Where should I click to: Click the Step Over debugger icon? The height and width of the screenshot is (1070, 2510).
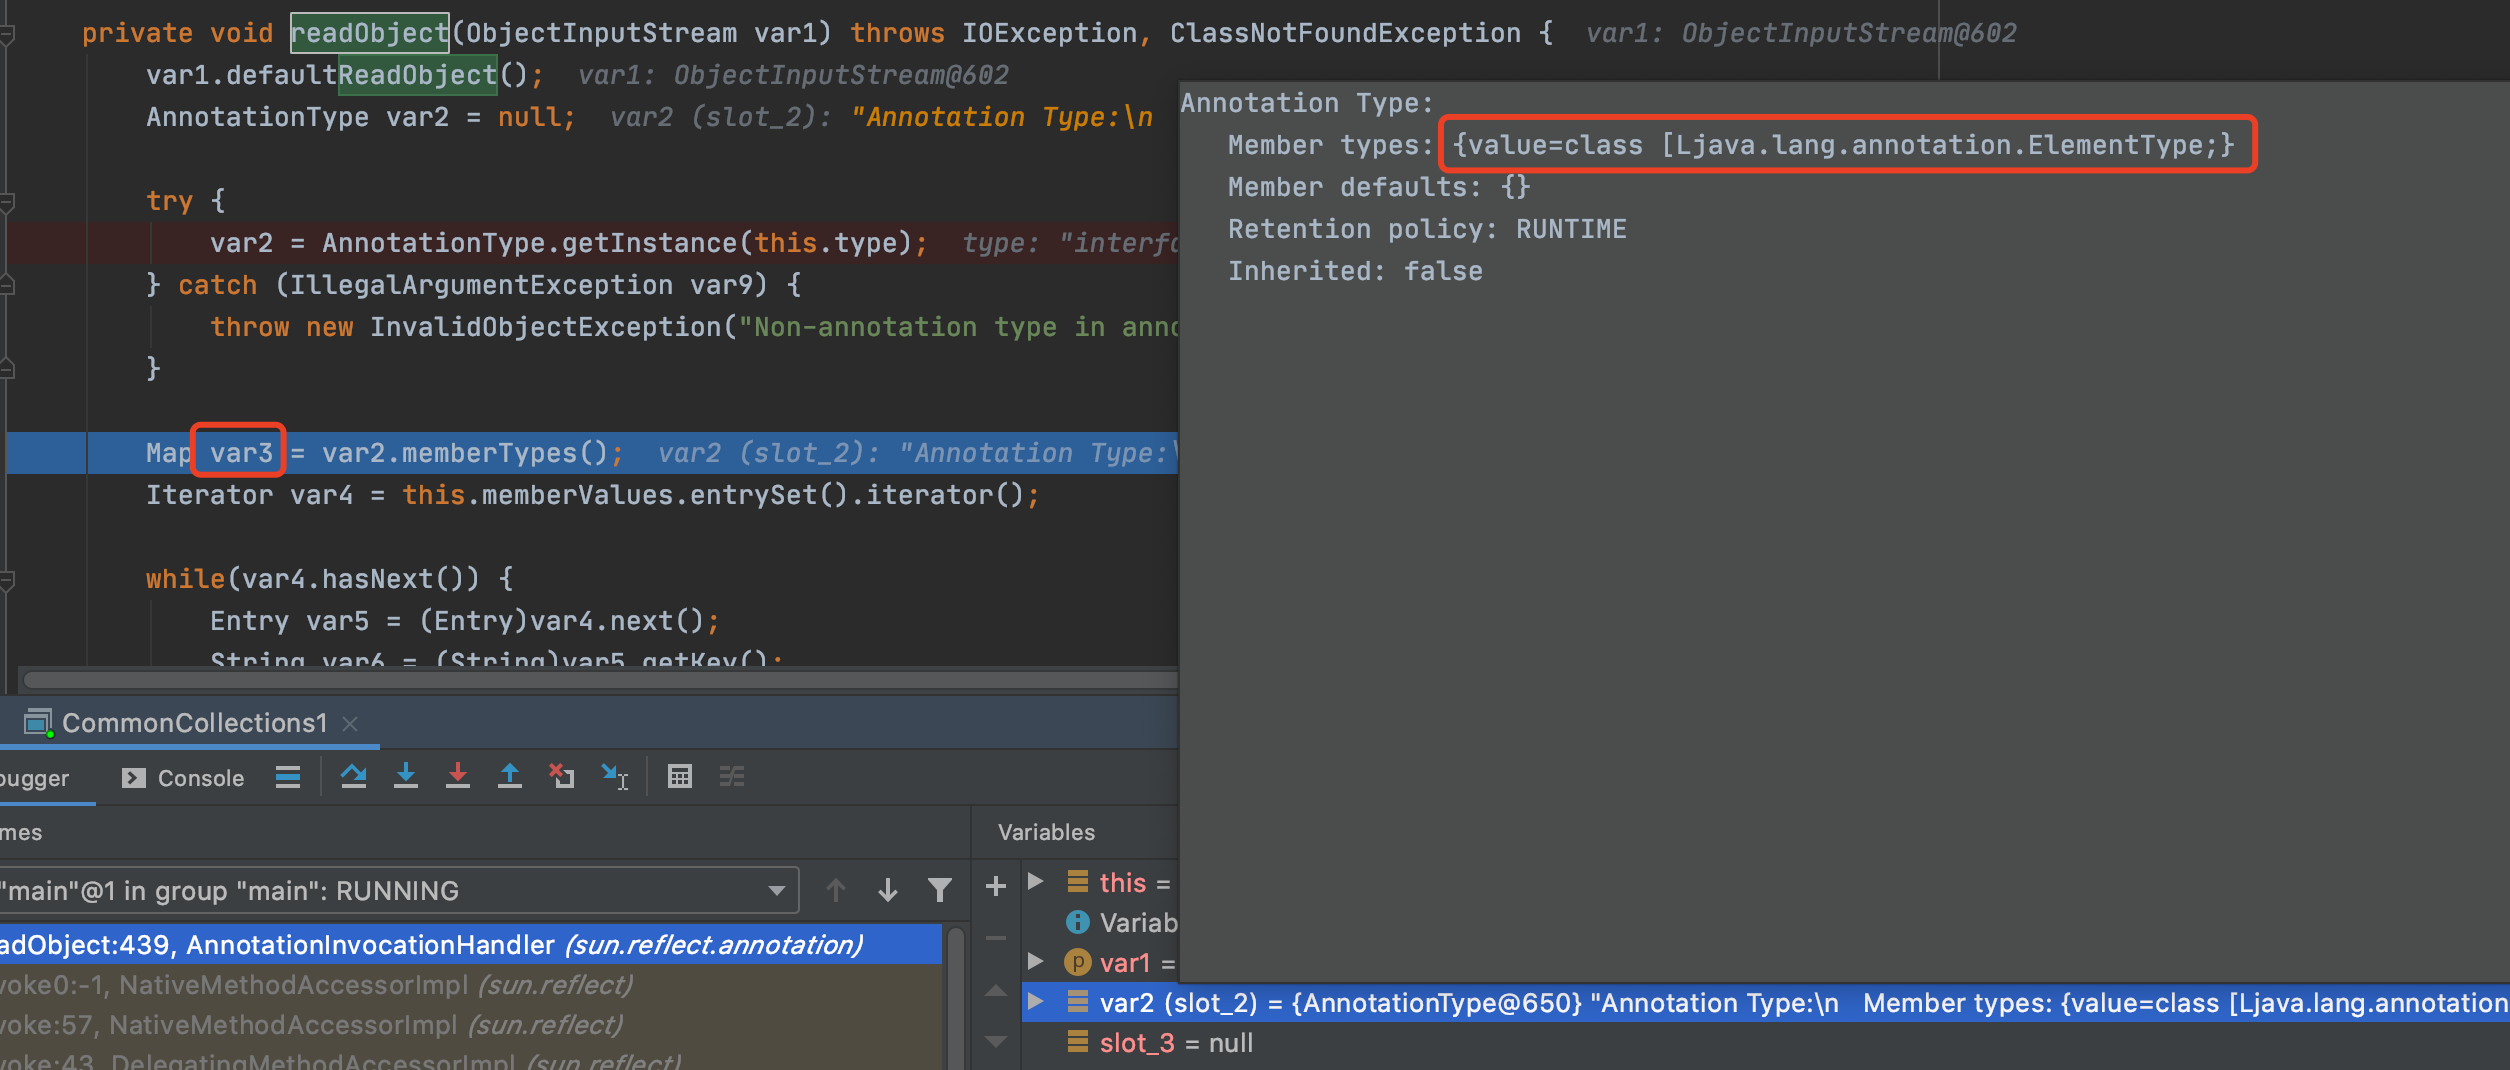click(353, 777)
